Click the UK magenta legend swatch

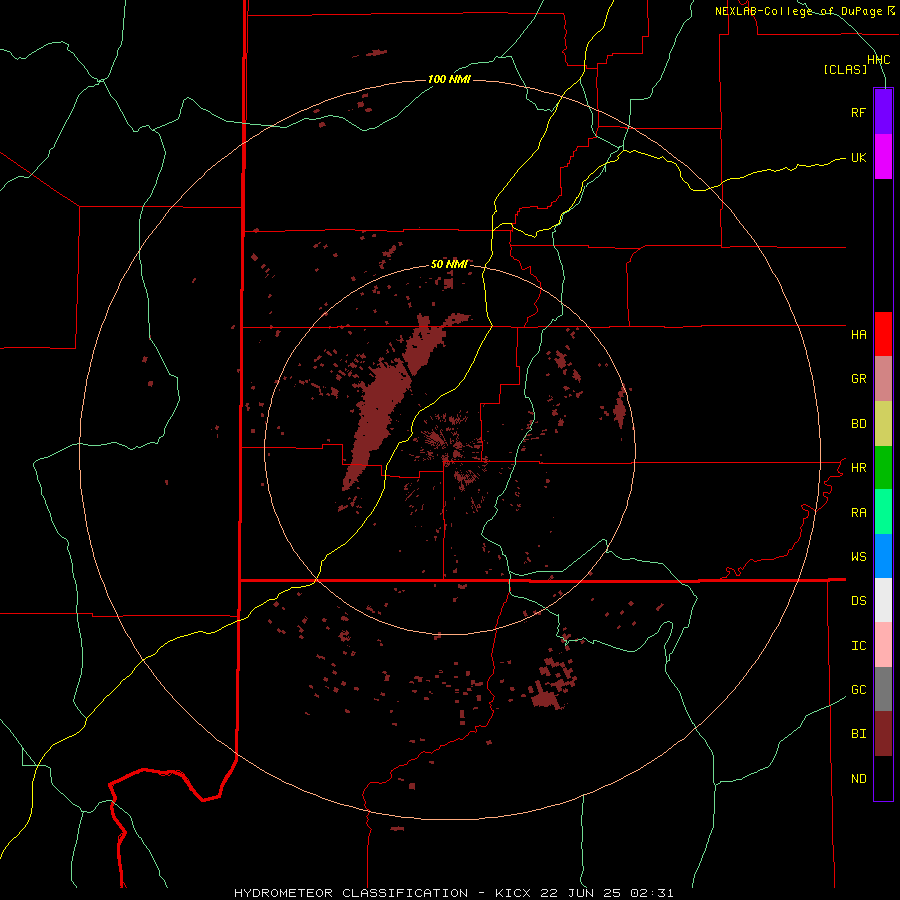click(883, 157)
